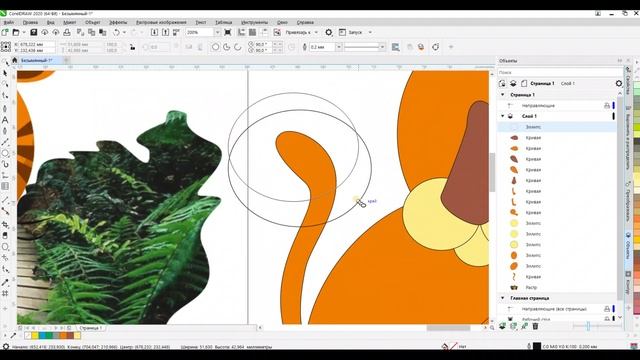This screenshot has width=640, height=360.
Task: Select the Ellipse tool in the toolbox
Action: click(5, 153)
